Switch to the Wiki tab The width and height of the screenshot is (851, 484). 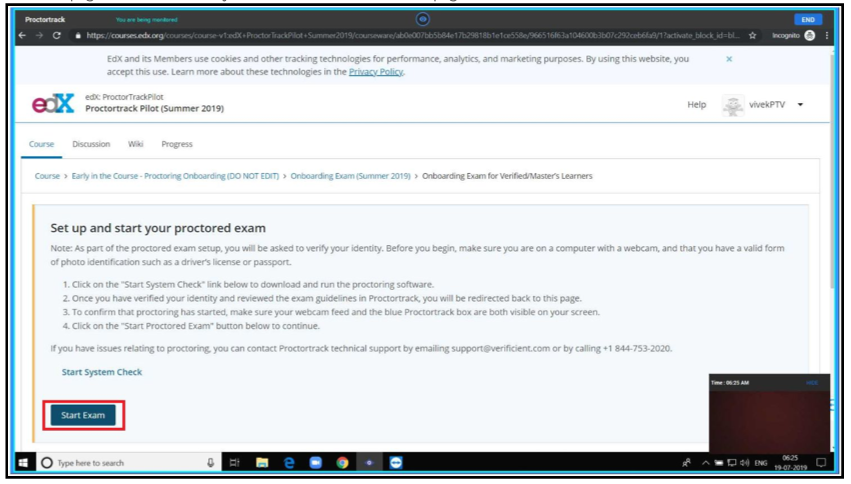pyautogui.click(x=136, y=144)
